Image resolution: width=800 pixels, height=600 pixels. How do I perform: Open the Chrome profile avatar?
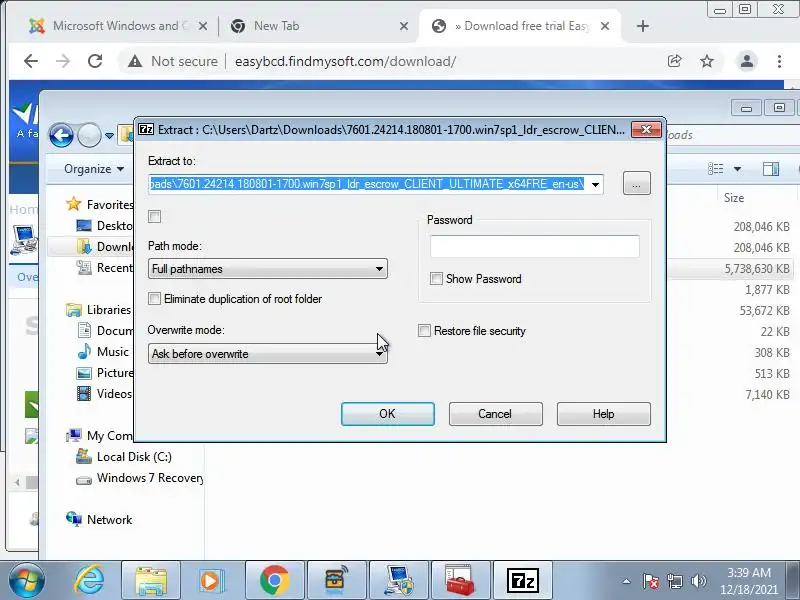click(x=746, y=61)
